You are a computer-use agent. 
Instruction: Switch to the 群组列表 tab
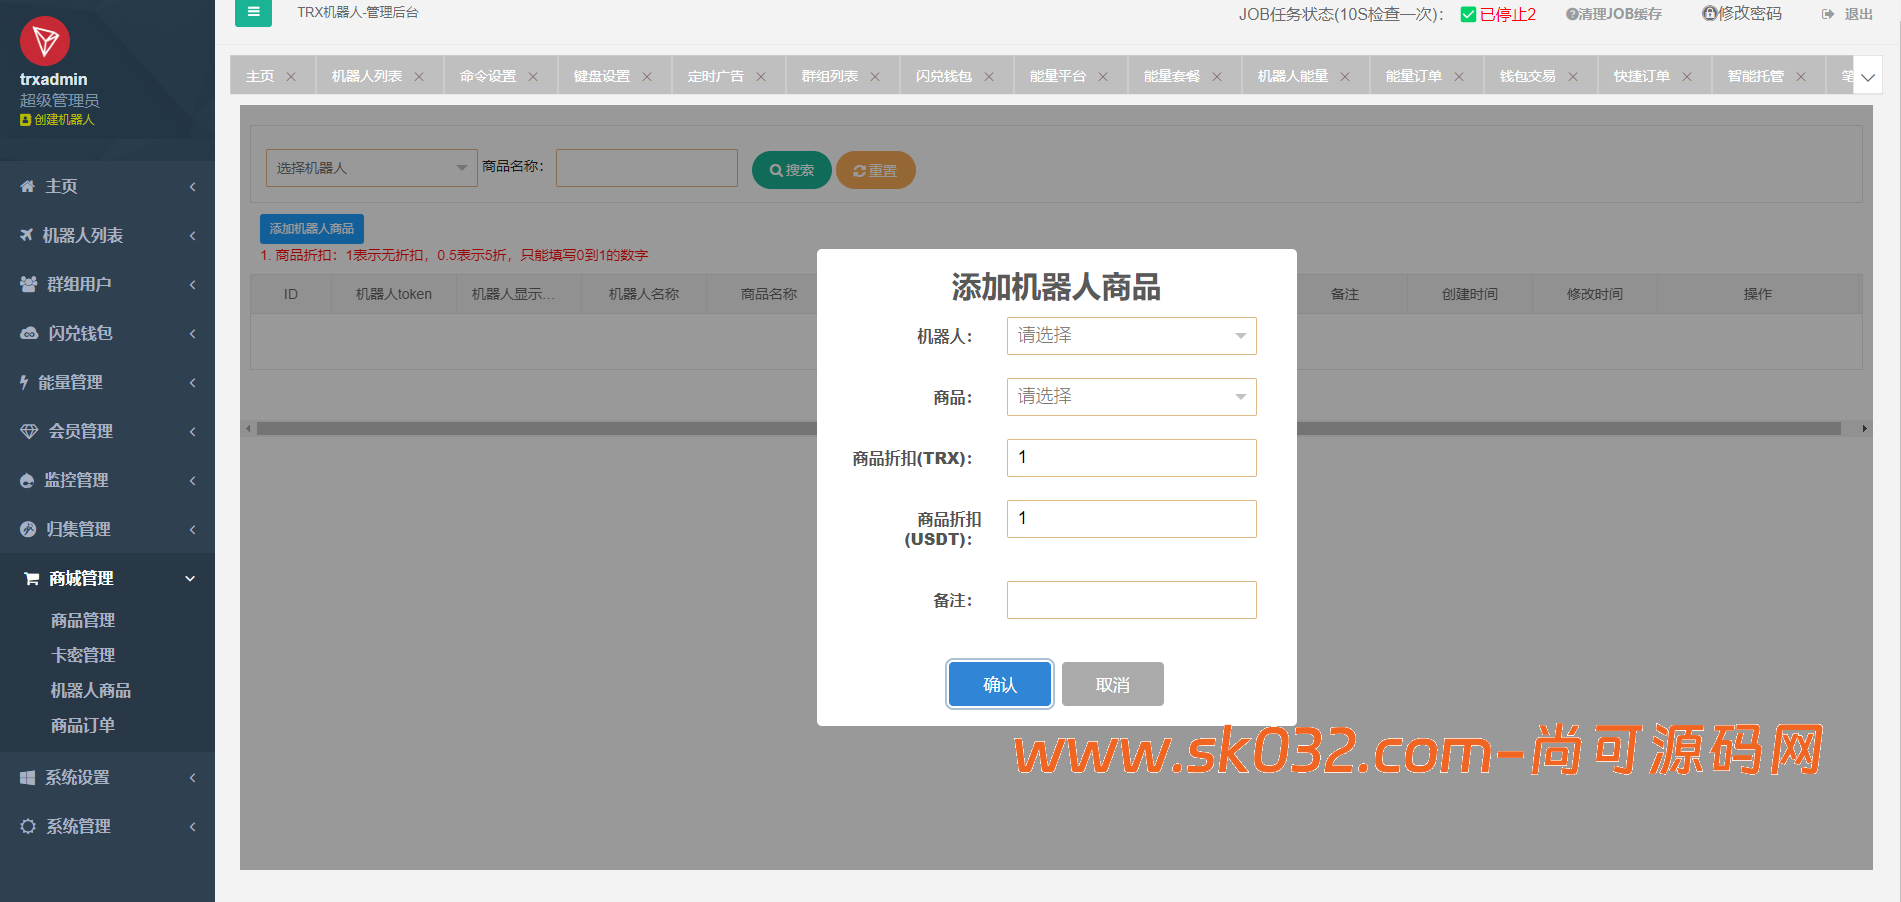pyautogui.click(x=830, y=75)
